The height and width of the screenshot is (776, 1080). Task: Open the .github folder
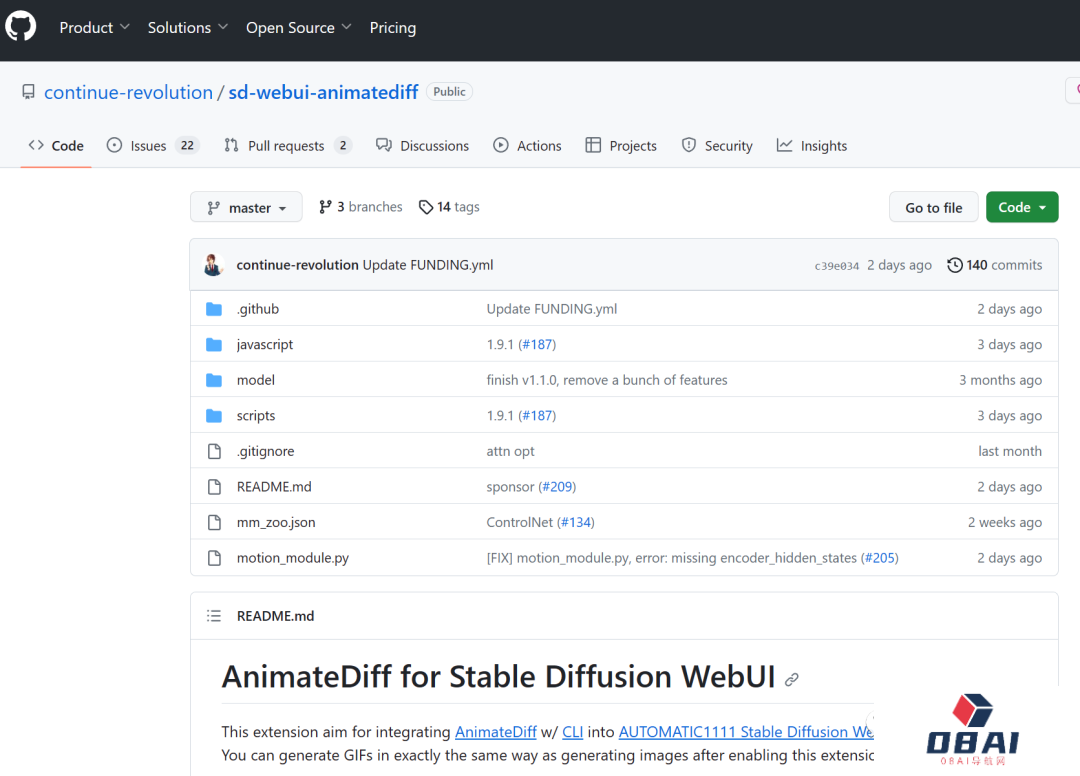click(258, 309)
